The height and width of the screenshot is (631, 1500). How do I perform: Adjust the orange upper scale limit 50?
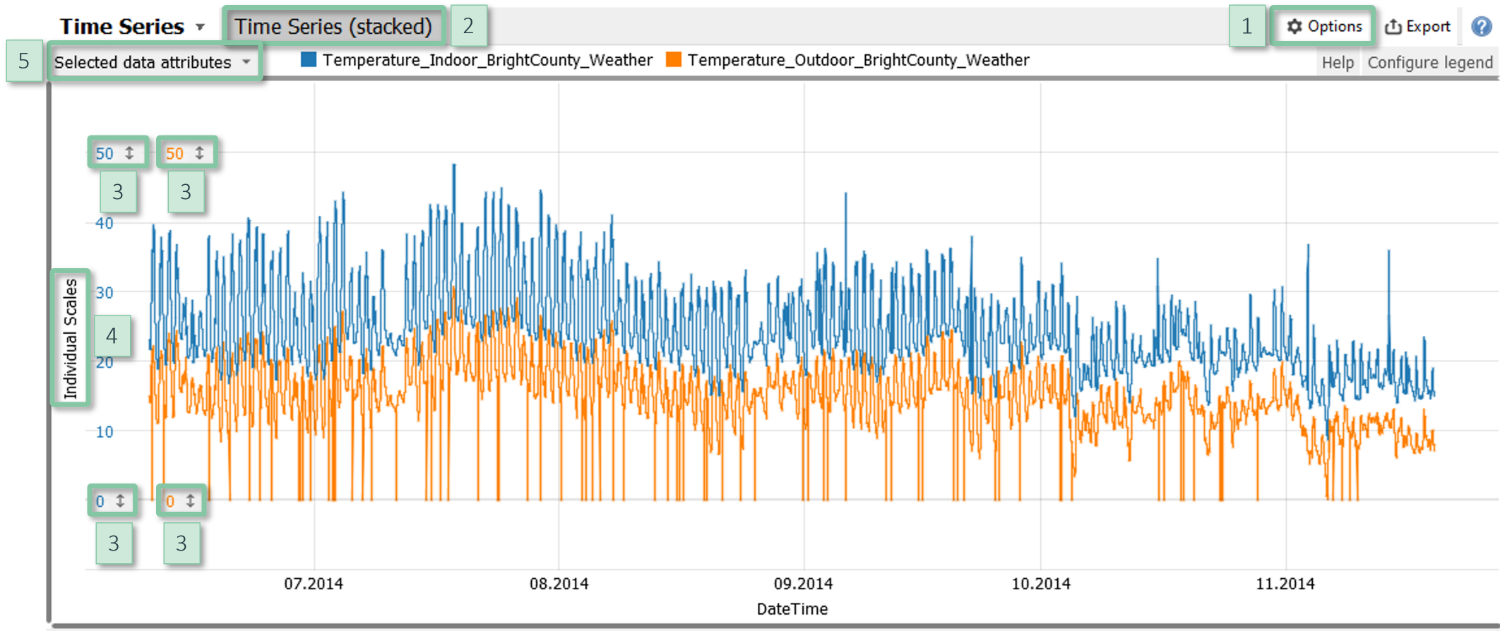point(186,153)
